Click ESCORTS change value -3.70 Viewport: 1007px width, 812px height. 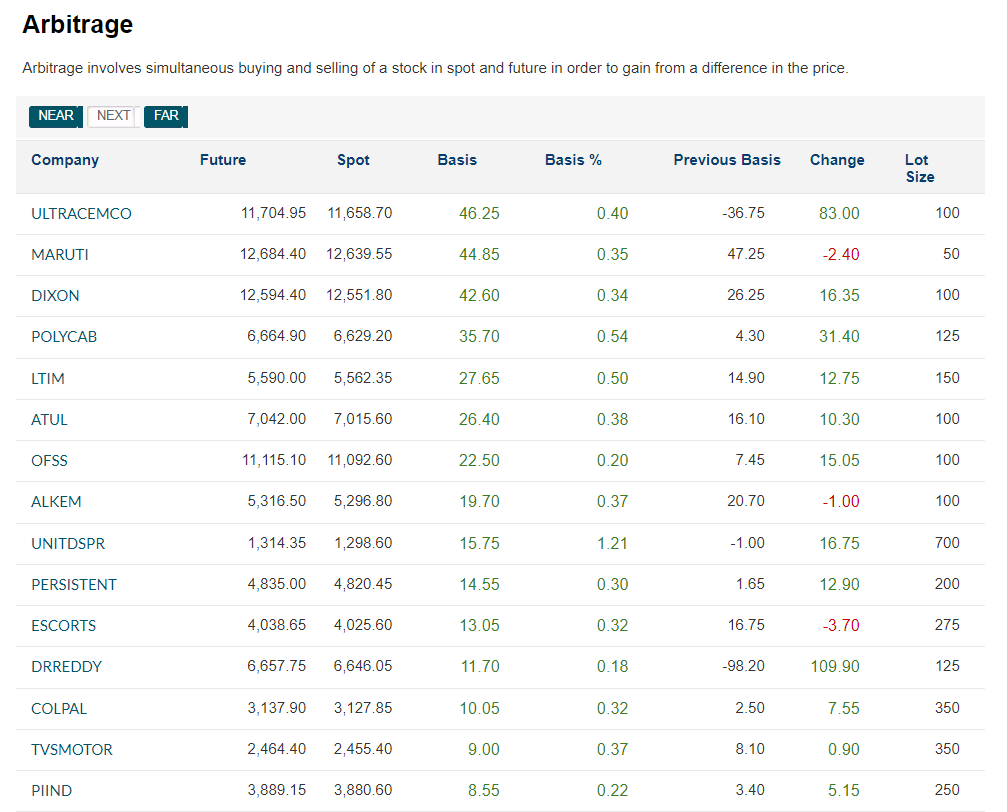coord(841,626)
